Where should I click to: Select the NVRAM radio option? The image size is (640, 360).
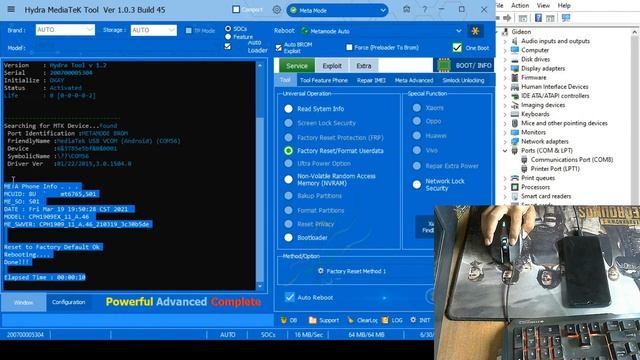click(289, 179)
